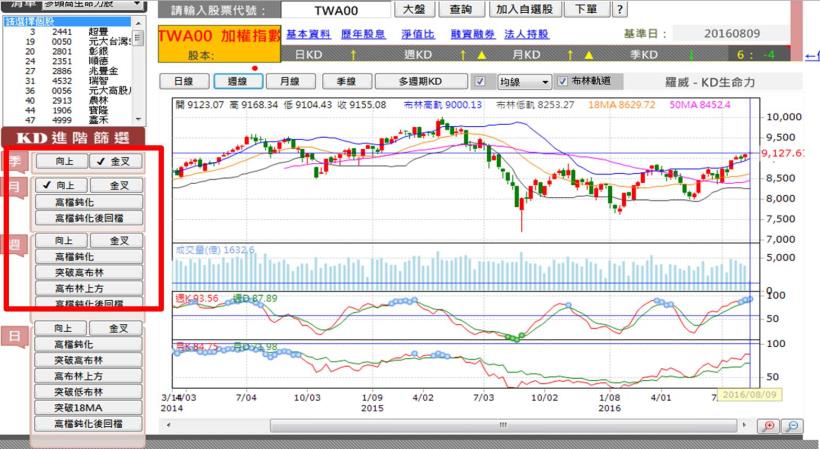Viewport: 820px width, 449px height.
Task: Click the red 週 period label icon
Action: coord(14,241)
